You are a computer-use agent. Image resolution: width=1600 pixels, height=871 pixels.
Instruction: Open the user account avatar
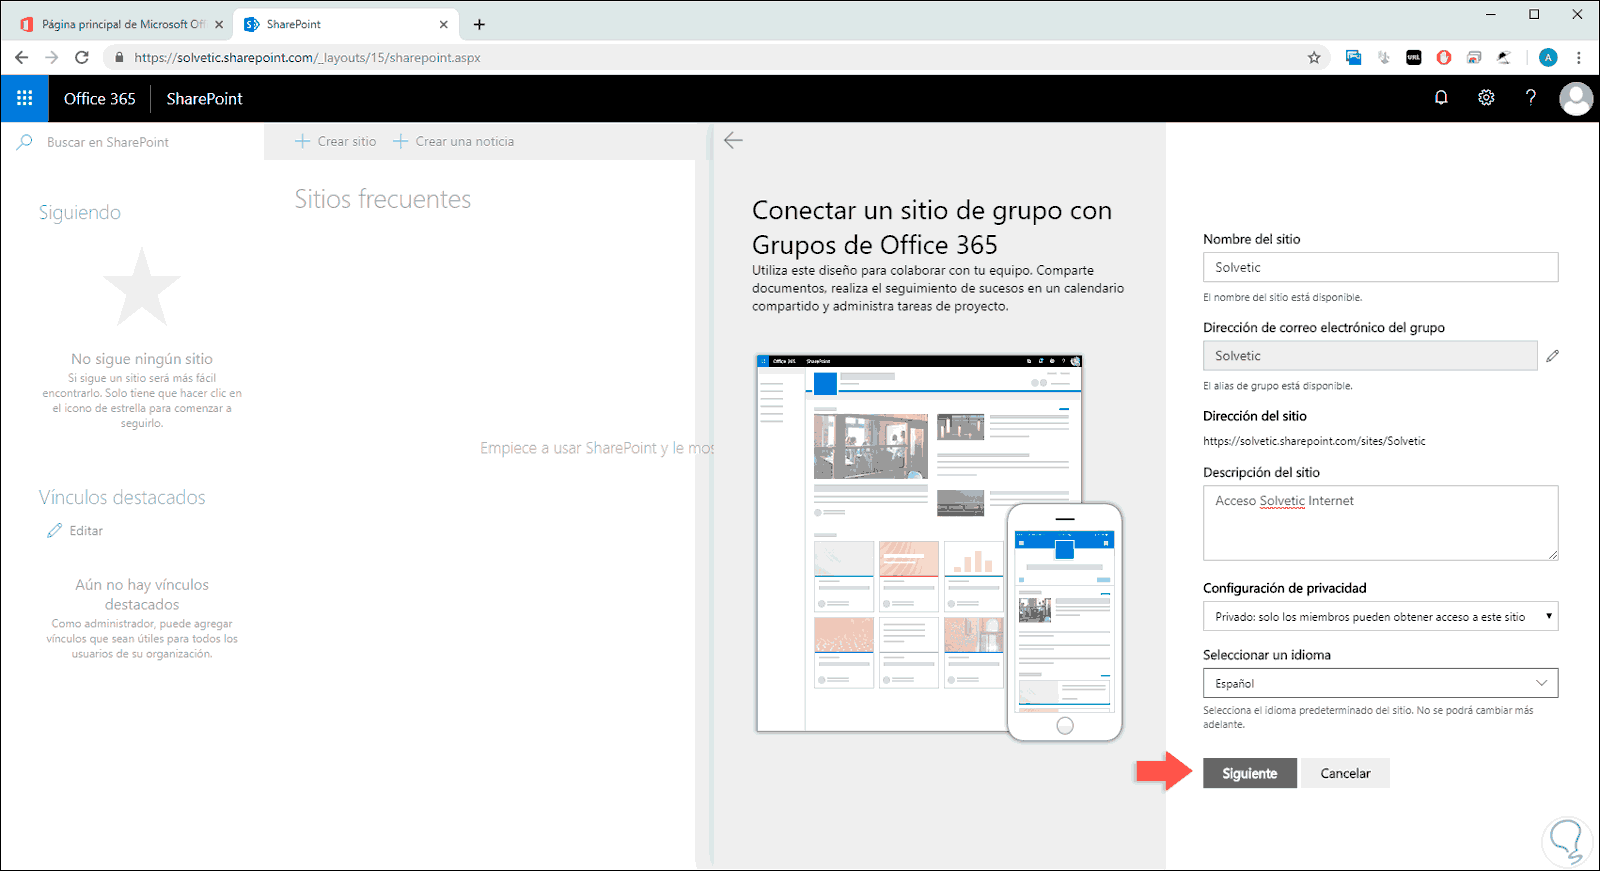1576,98
